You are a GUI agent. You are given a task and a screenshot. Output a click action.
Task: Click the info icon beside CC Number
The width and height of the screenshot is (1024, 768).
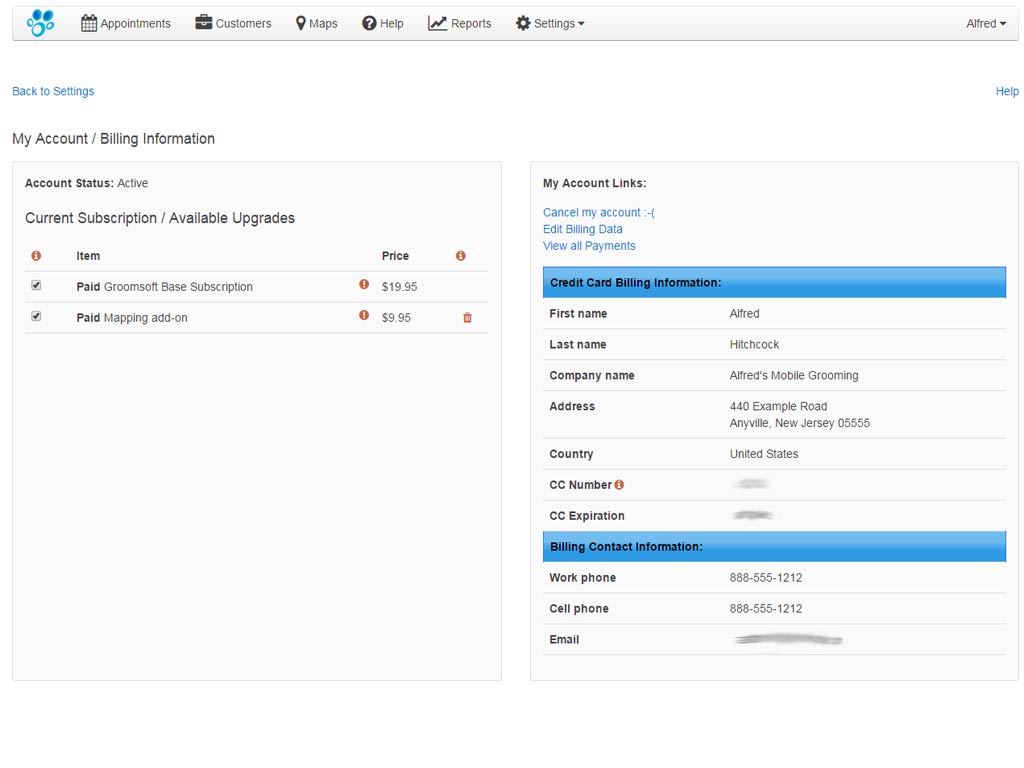(x=619, y=485)
